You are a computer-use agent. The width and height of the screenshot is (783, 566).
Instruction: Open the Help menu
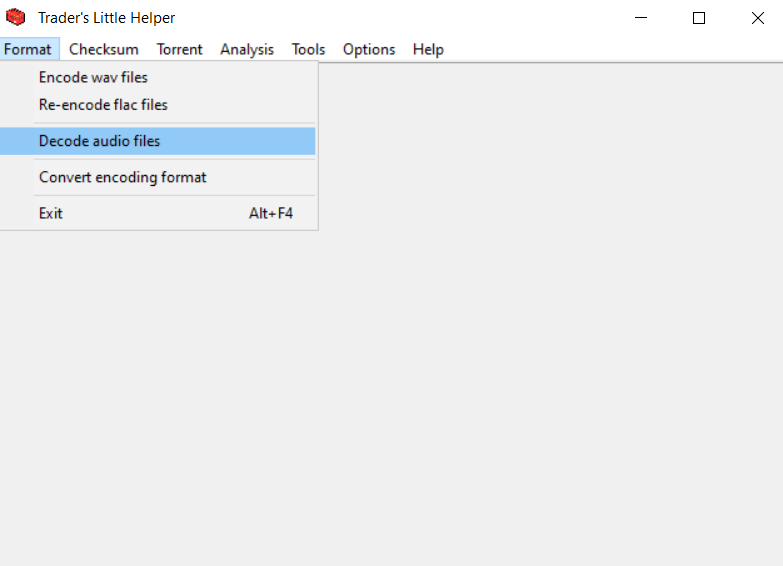click(428, 49)
